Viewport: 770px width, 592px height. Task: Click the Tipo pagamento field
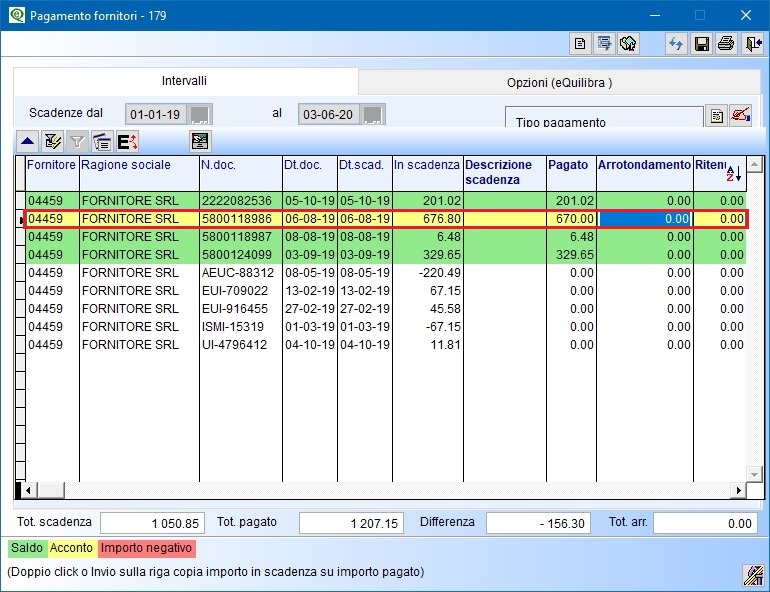(x=604, y=117)
